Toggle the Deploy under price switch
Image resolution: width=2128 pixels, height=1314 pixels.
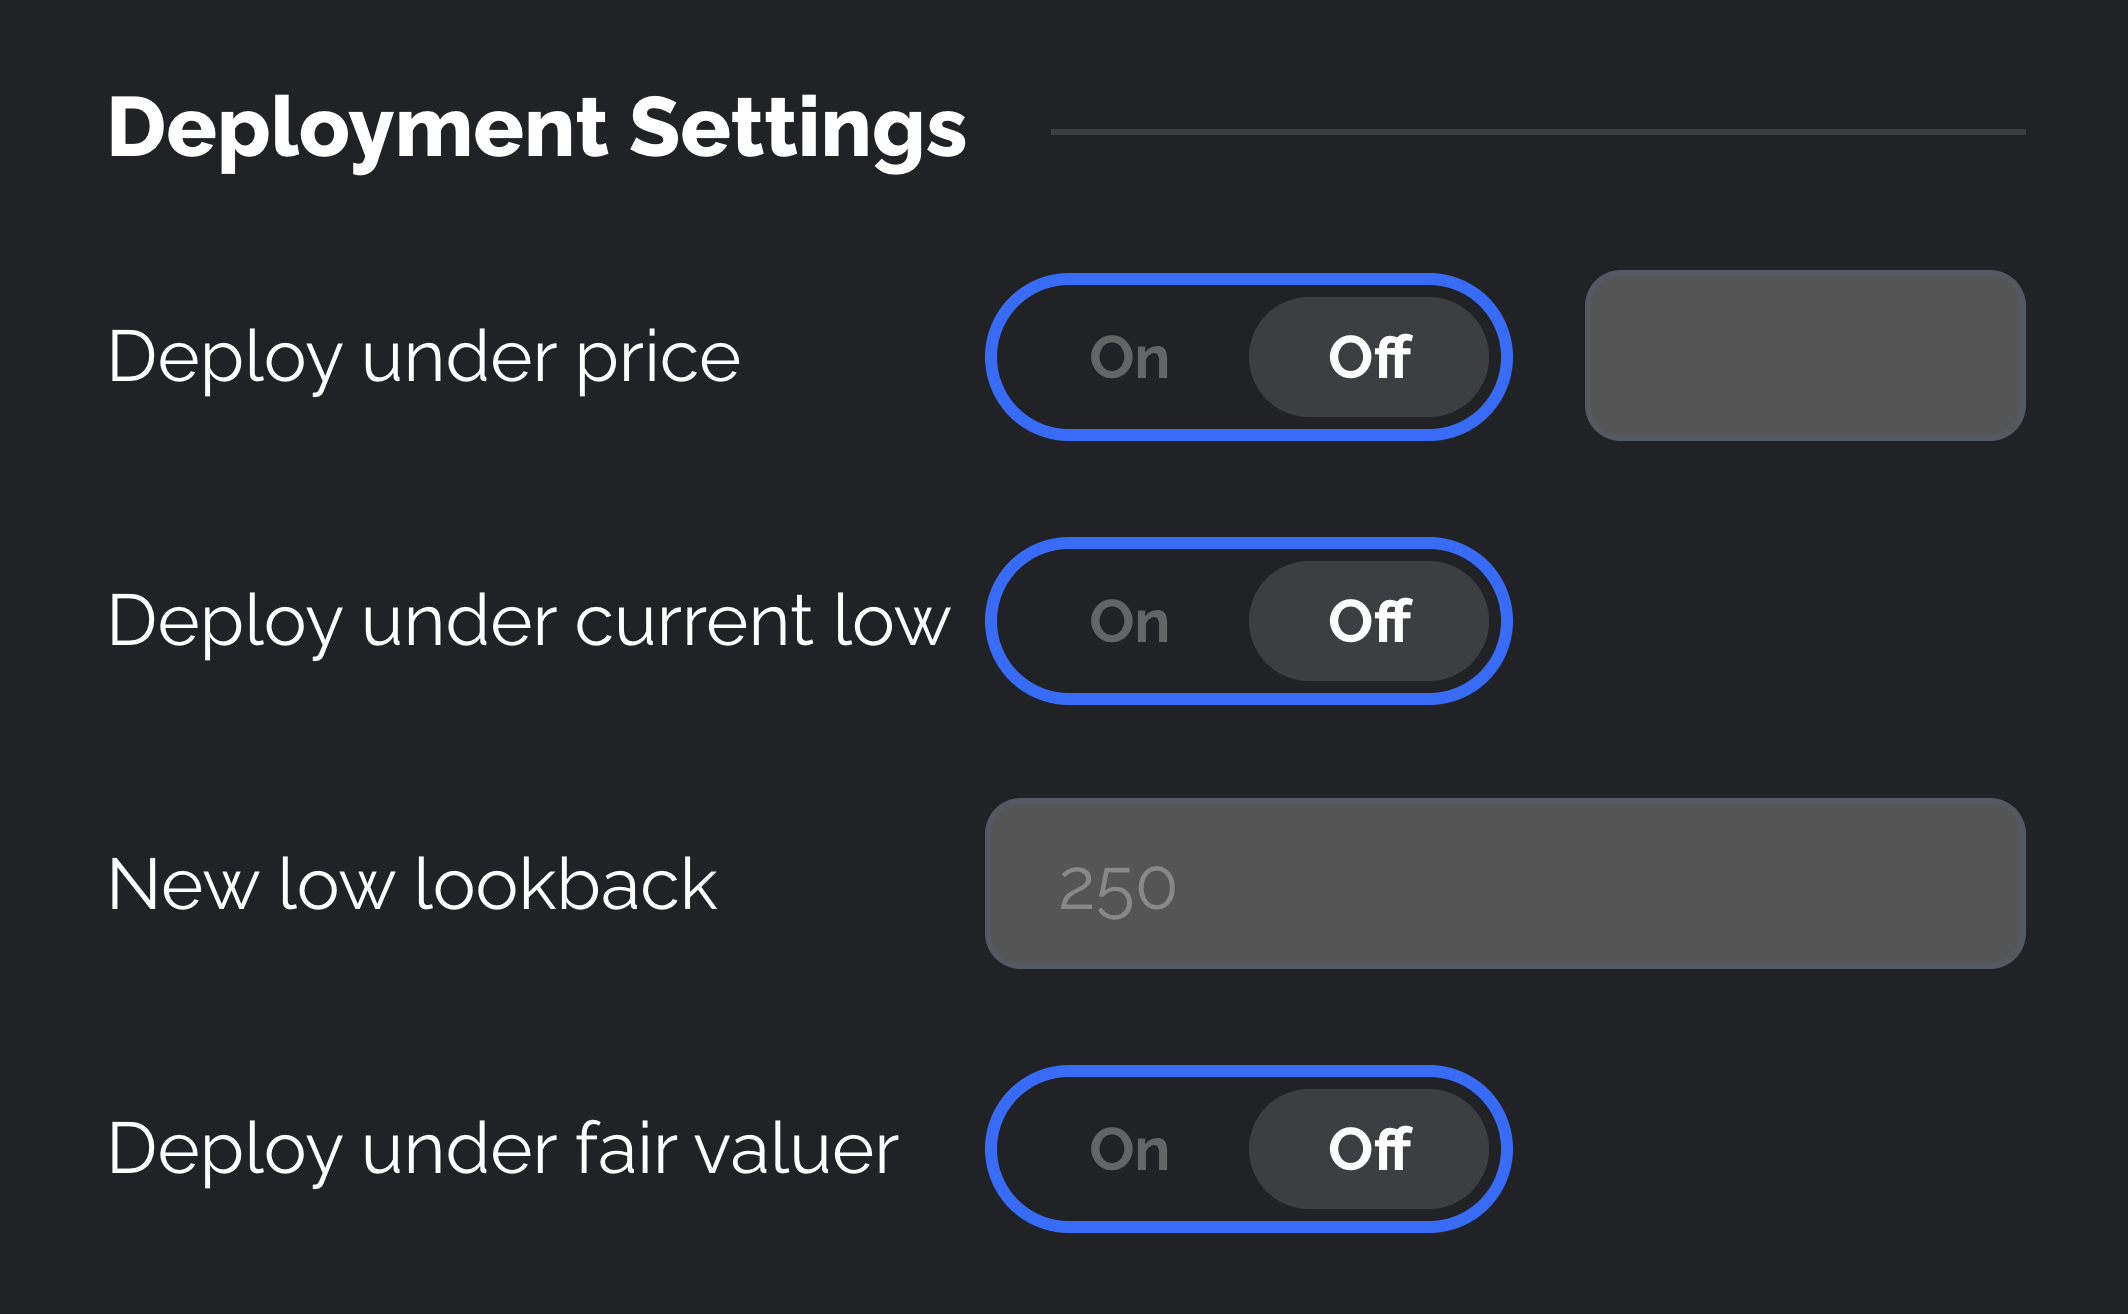tap(1249, 357)
